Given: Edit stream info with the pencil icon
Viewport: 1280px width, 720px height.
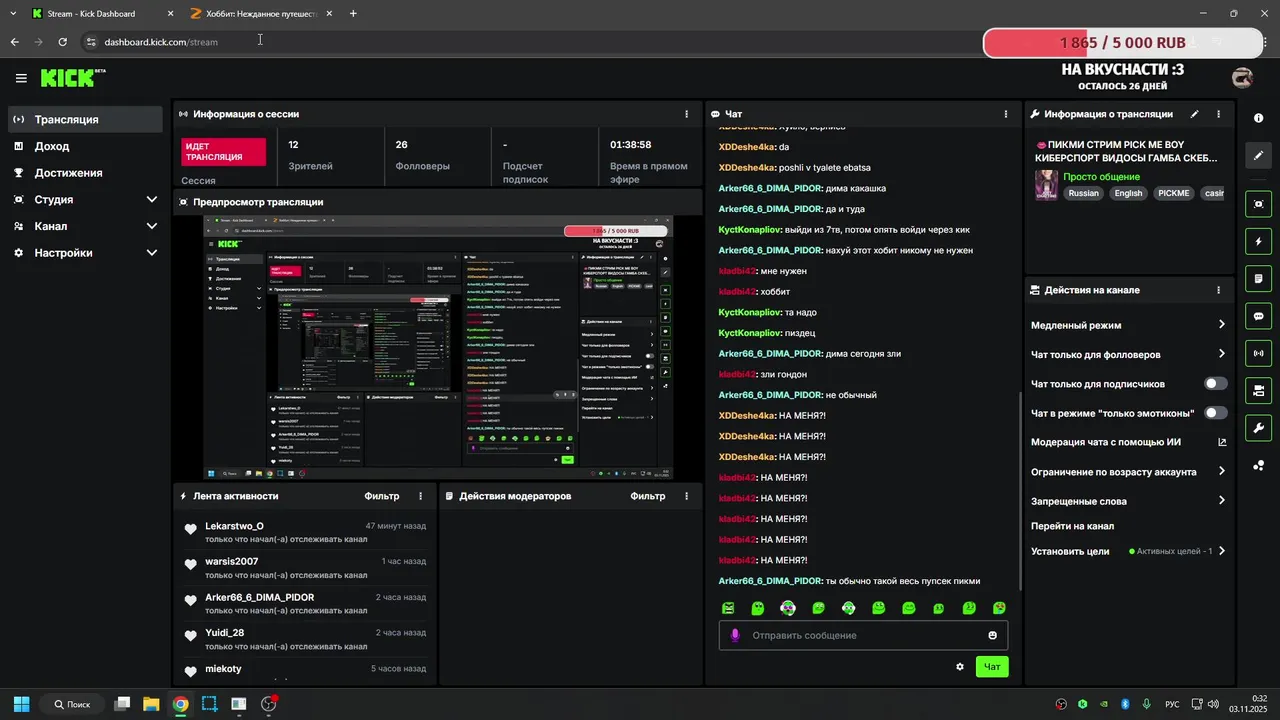Looking at the screenshot, I should (x=1194, y=114).
